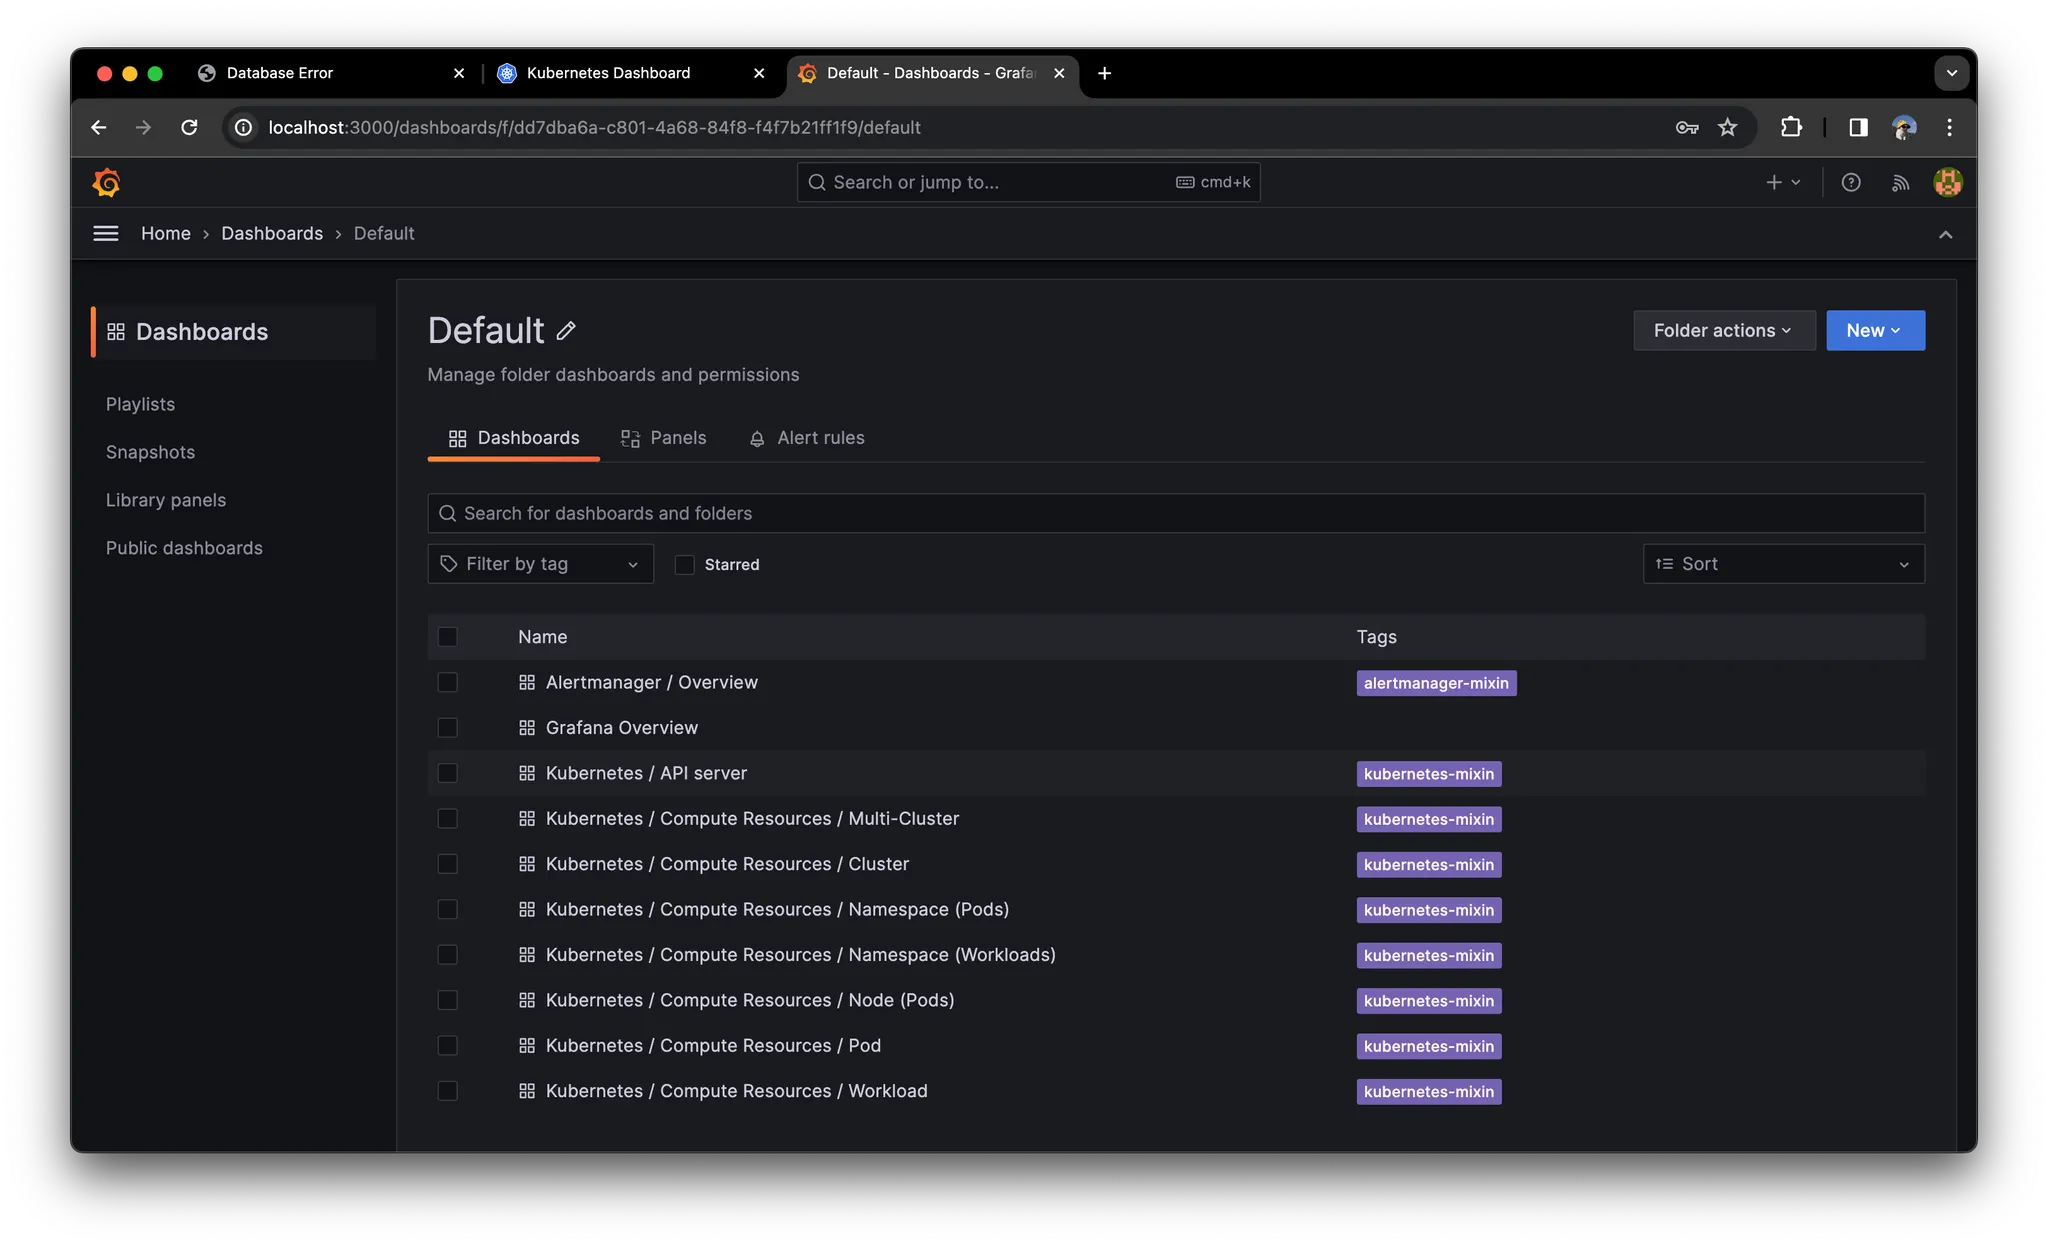This screenshot has width=2048, height=1246.
Task: Click the user profile avatar in Grafana
Action: [1948, 182]
